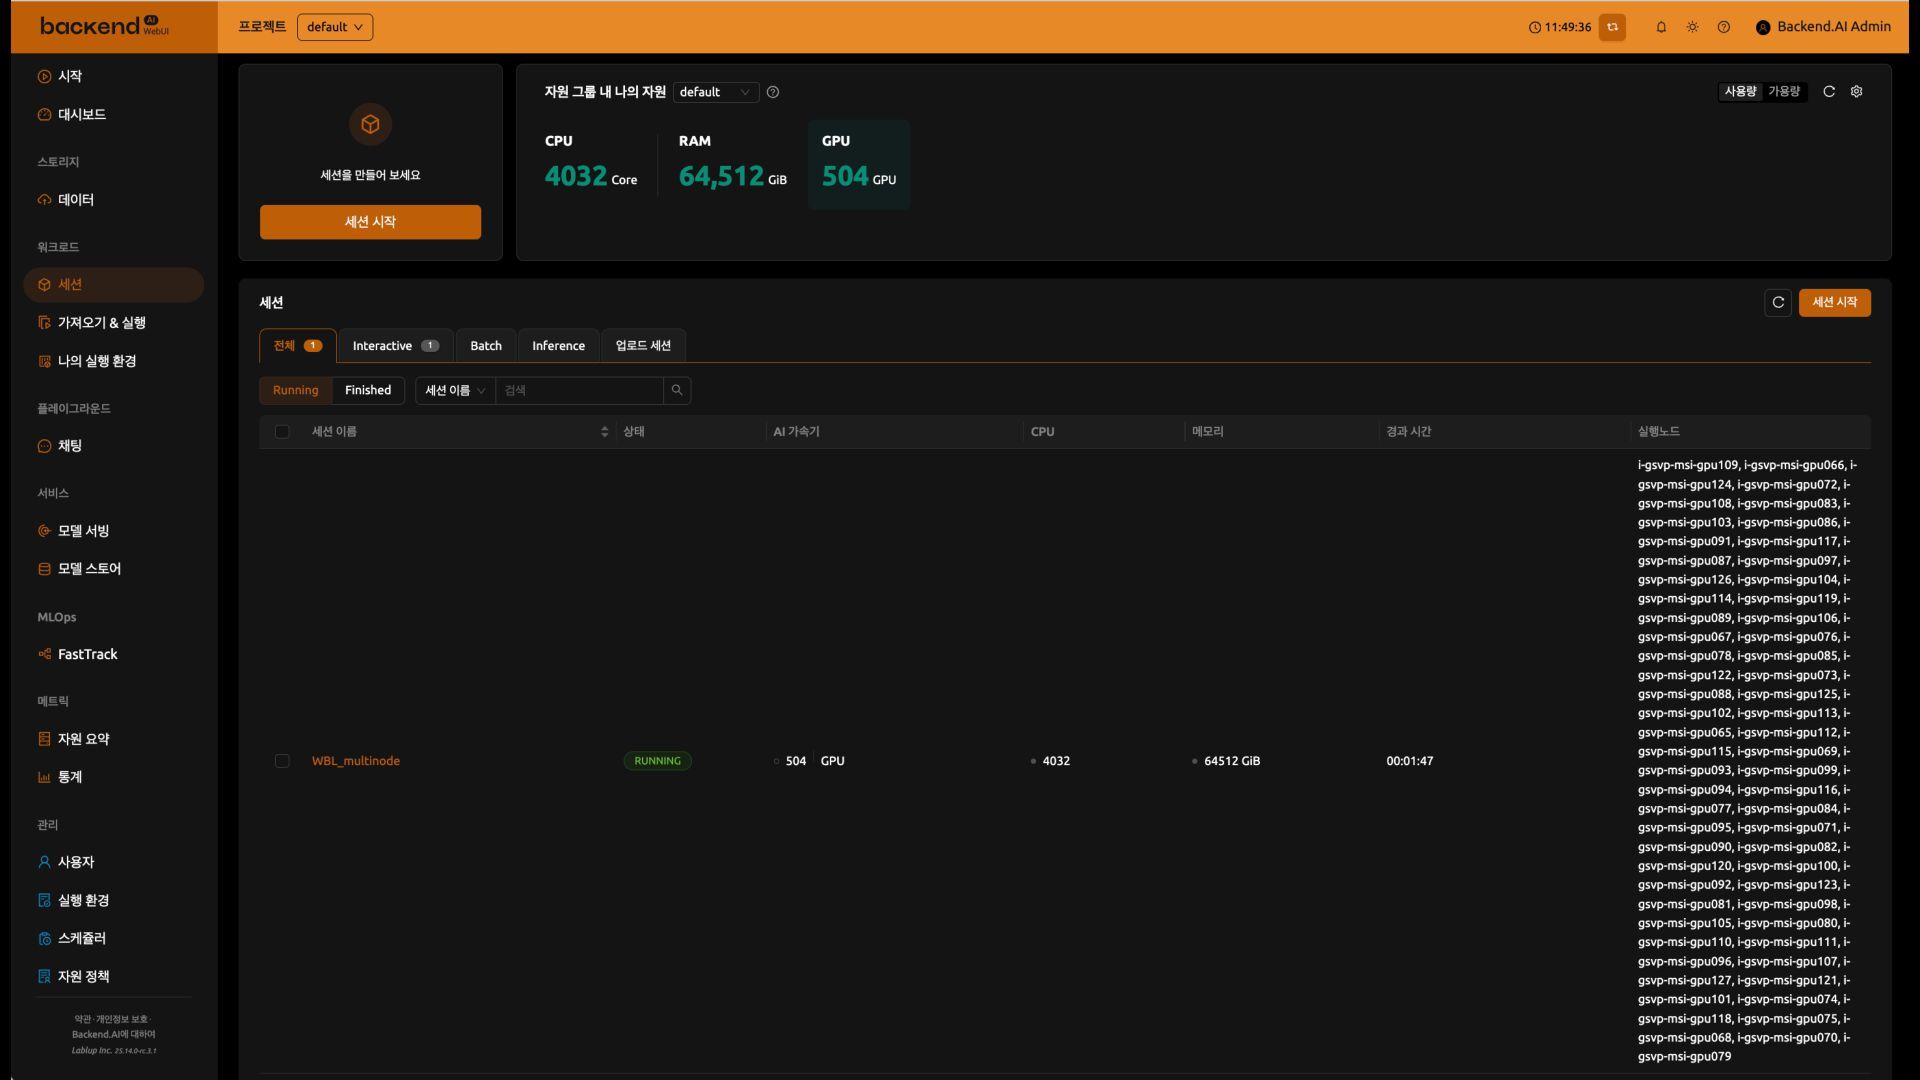Image resolution: width=1920 pixels, height=1080 pixels.
Task: Open the help question mark icon in header
Action: point(1723,27)
